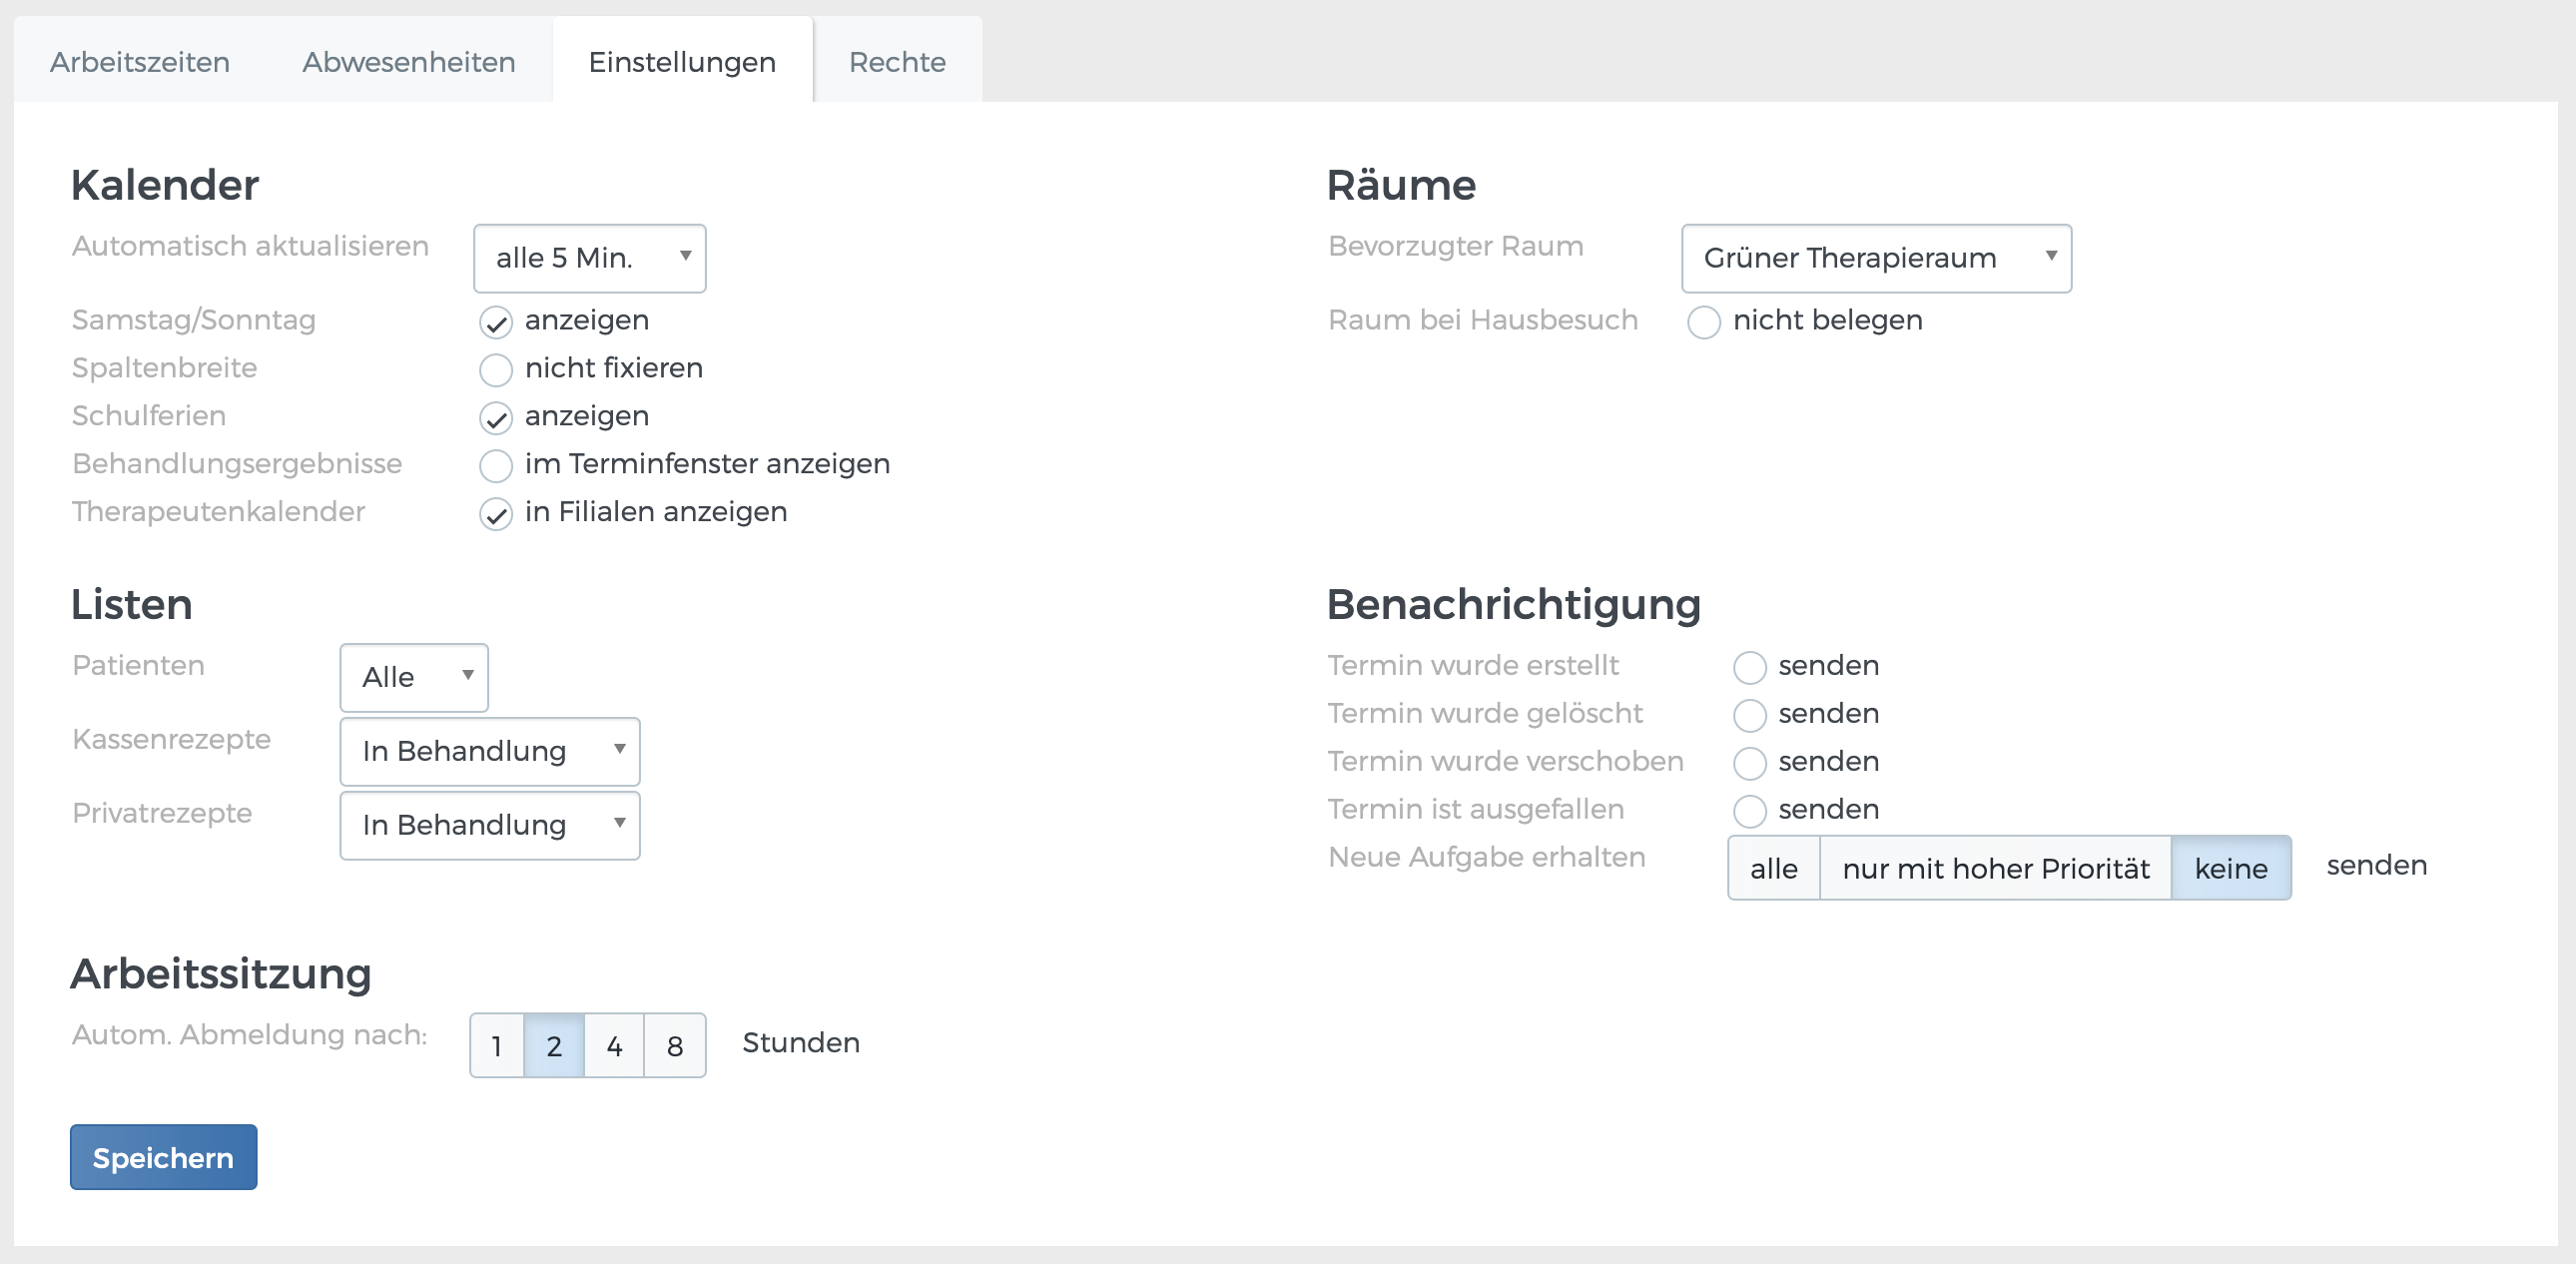Check Raum bei Hausbesuch nicht belegen
The height and width of the screenshot is (1264, 2576).
[1704, 322]
